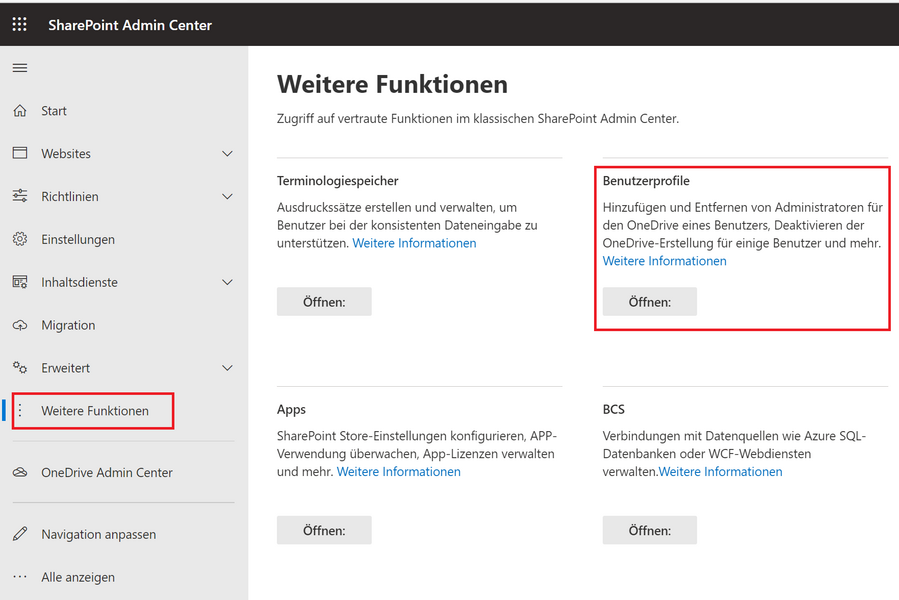Viewport: 899px width, 600px height.
Task: Click the Websites window icon
Action: pyautogui.click(x=20, y=153)
